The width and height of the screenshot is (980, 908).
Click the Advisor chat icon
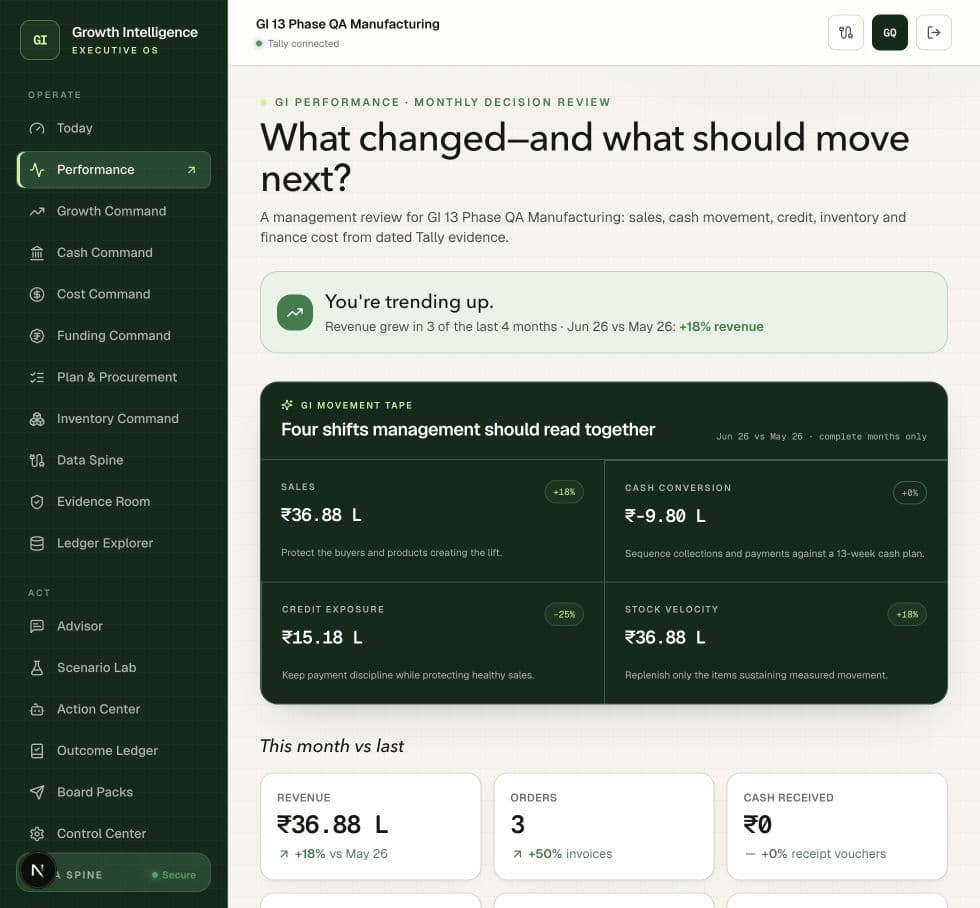pyautogui.click(x=37, y=626)
